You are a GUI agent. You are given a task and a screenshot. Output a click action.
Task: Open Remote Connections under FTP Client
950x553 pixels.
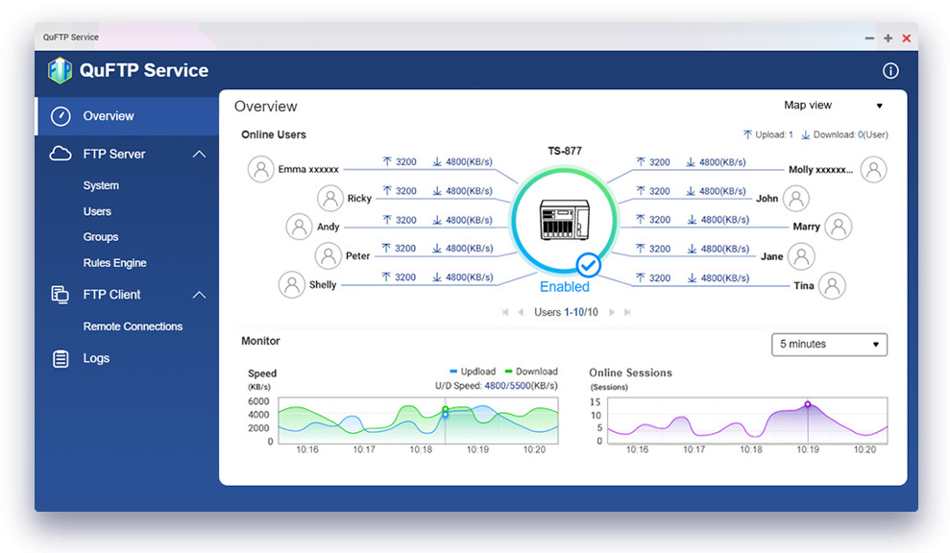pos(133,326)
